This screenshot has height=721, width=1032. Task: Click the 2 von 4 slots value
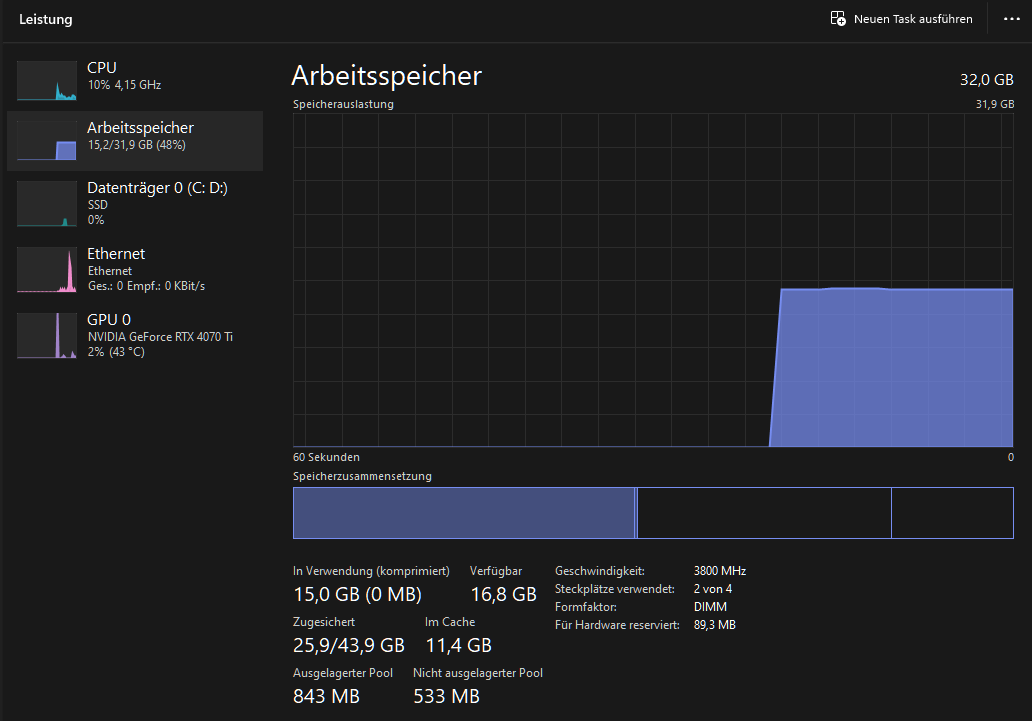pos(712,589)
